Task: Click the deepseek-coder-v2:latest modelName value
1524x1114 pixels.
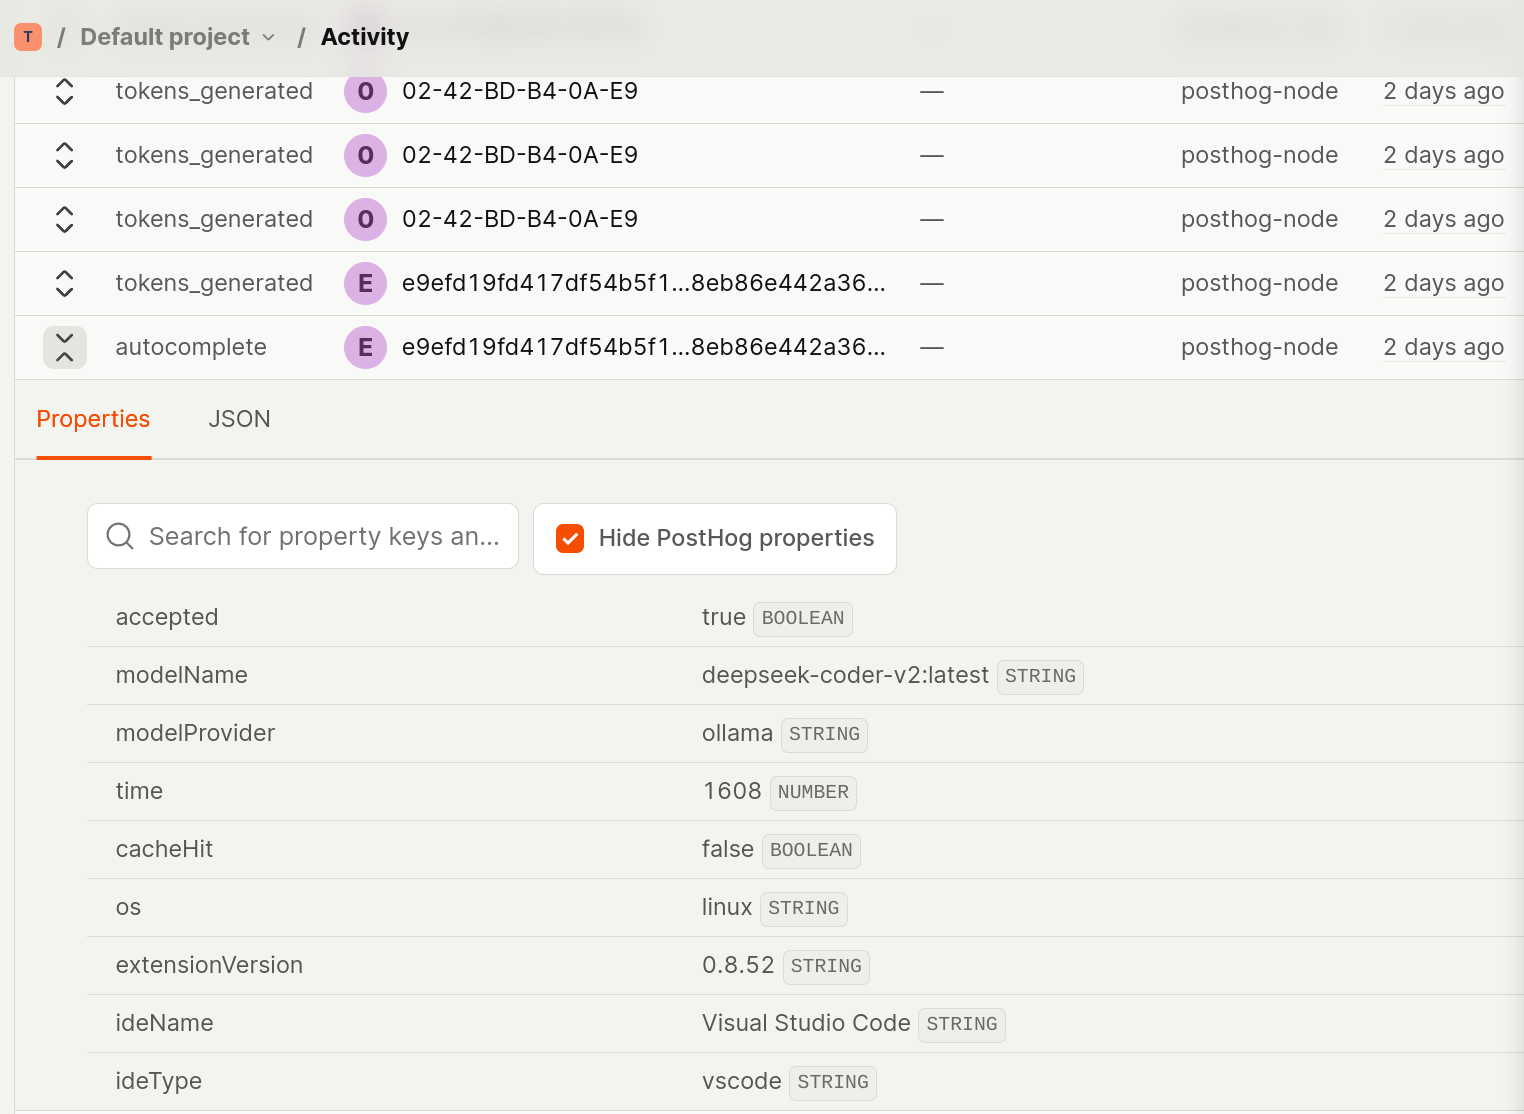Action: coord(845,676)
